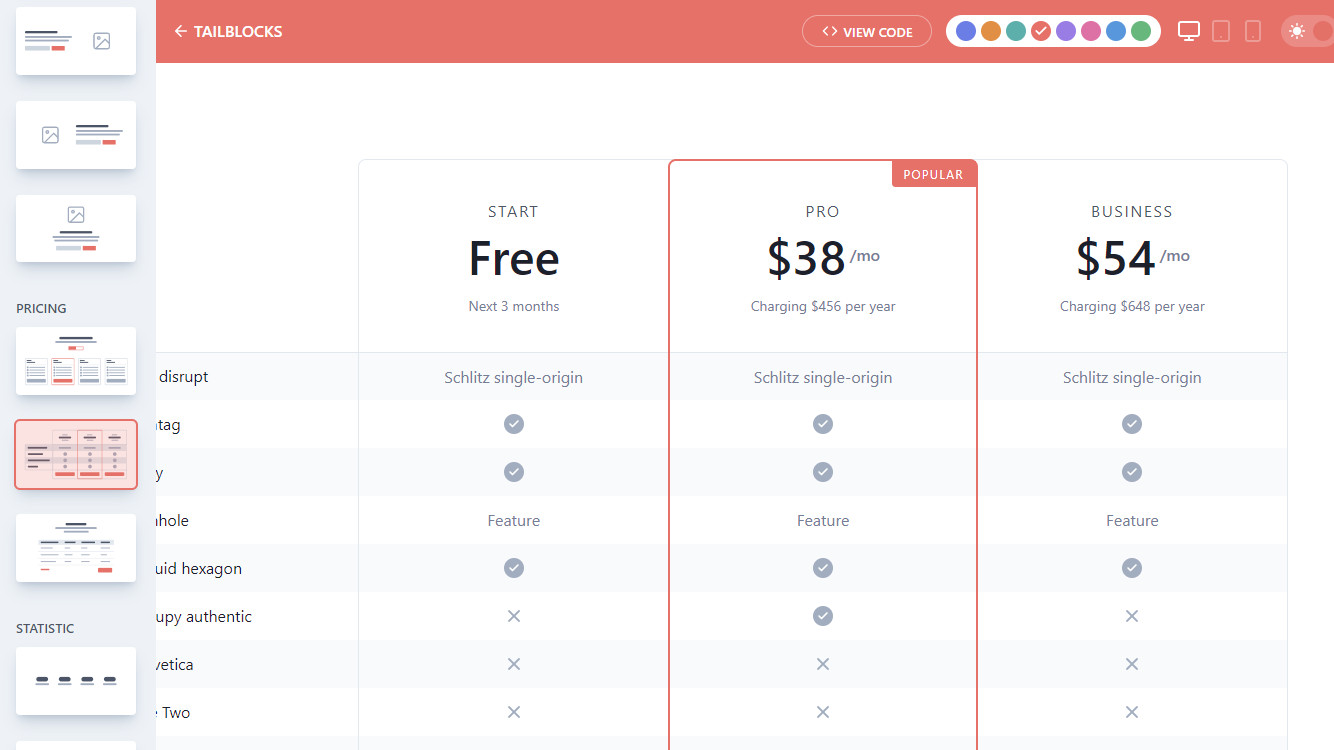Open the VIEW CODE button
1334x750 pixels.
867,31
